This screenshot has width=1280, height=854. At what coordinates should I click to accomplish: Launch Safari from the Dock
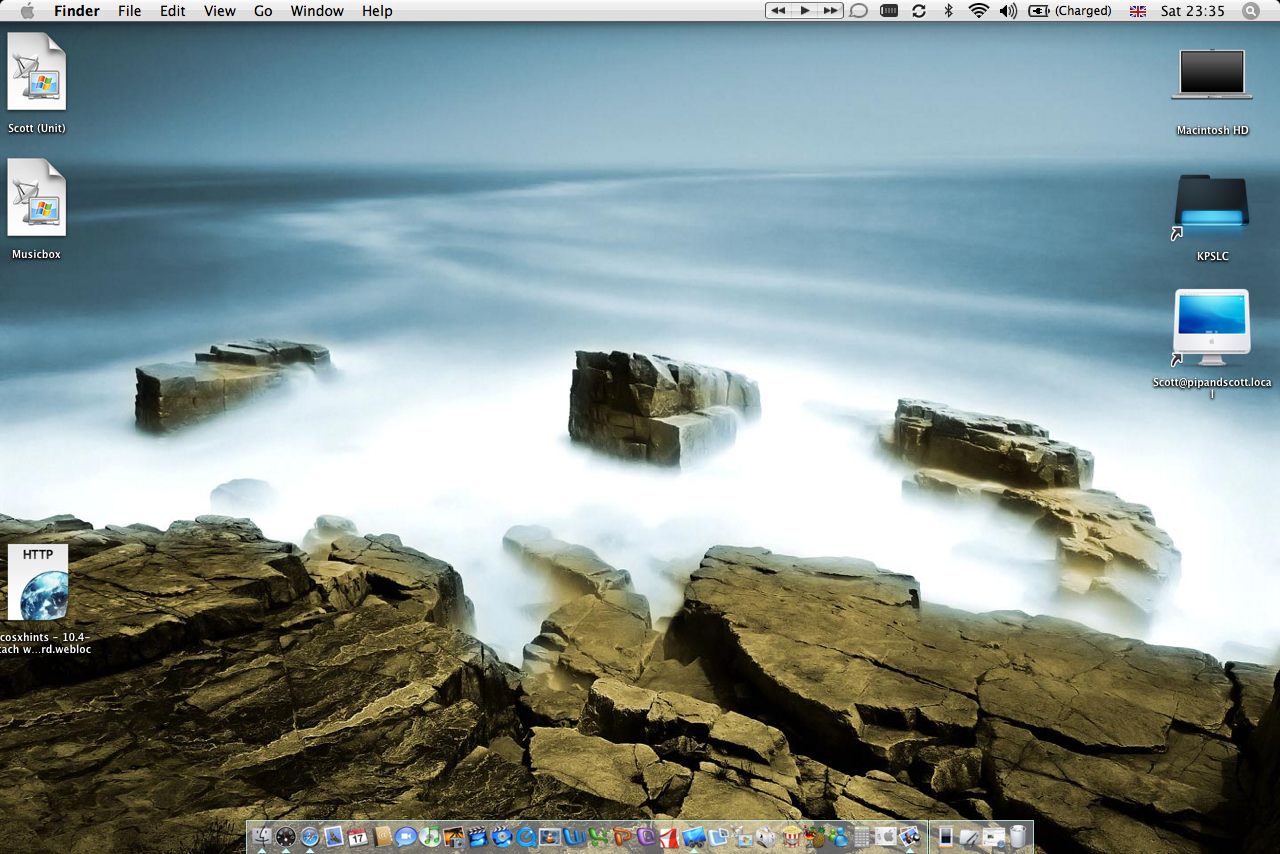pyautogui.click(x=309, y=836)
